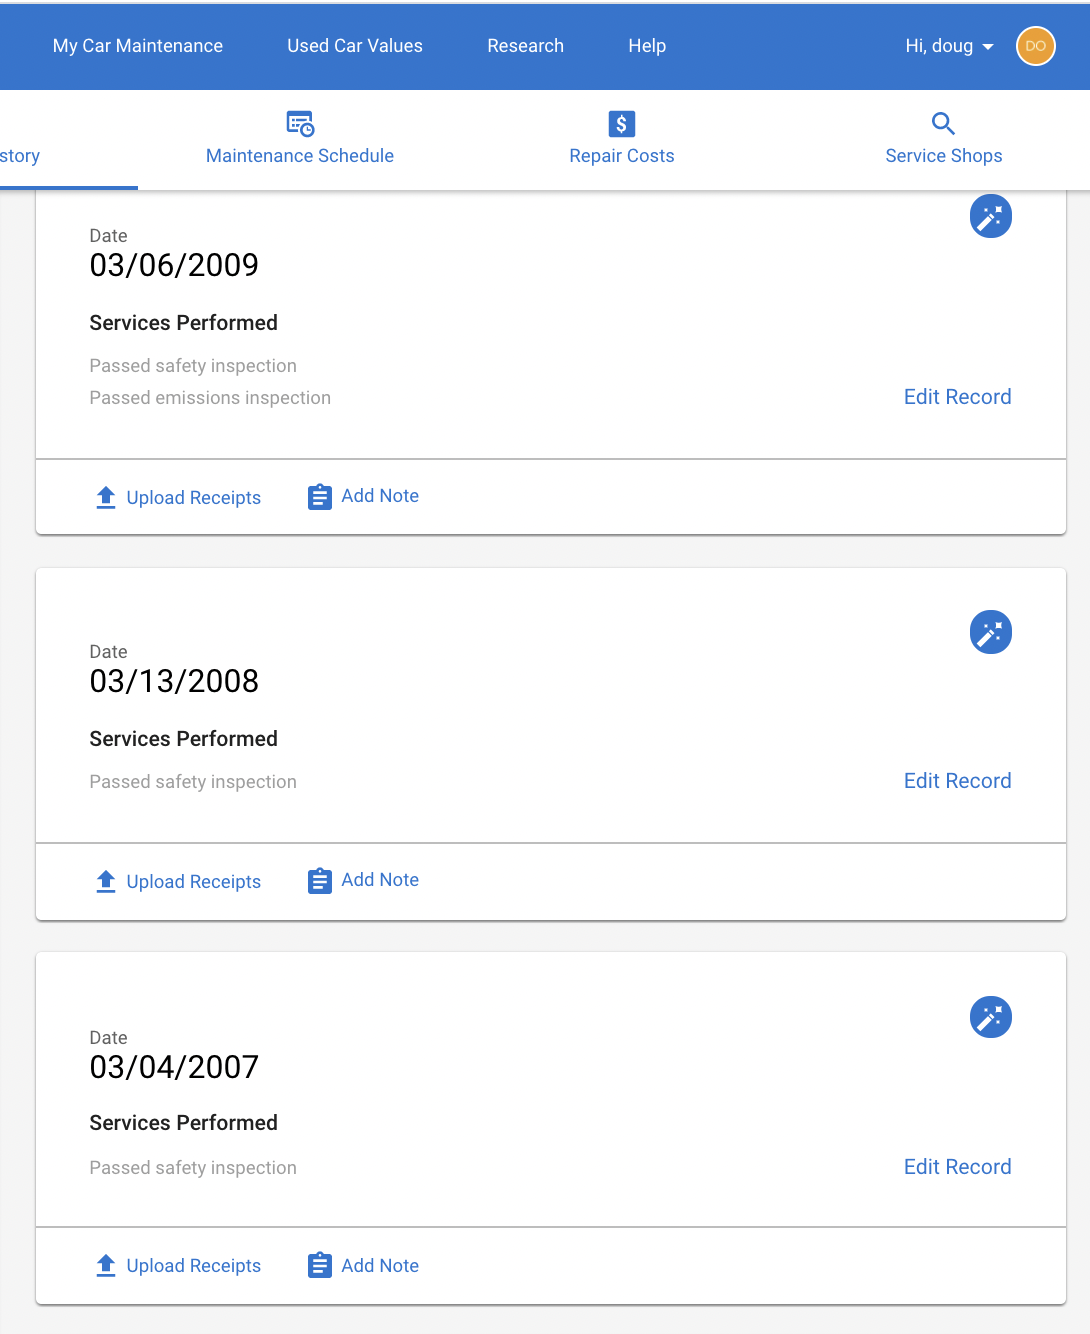Click the magic wand icon on the 03/13/2008 record
The image size is (1090, 1334).
pyautogui.click(x=991, y=632)
